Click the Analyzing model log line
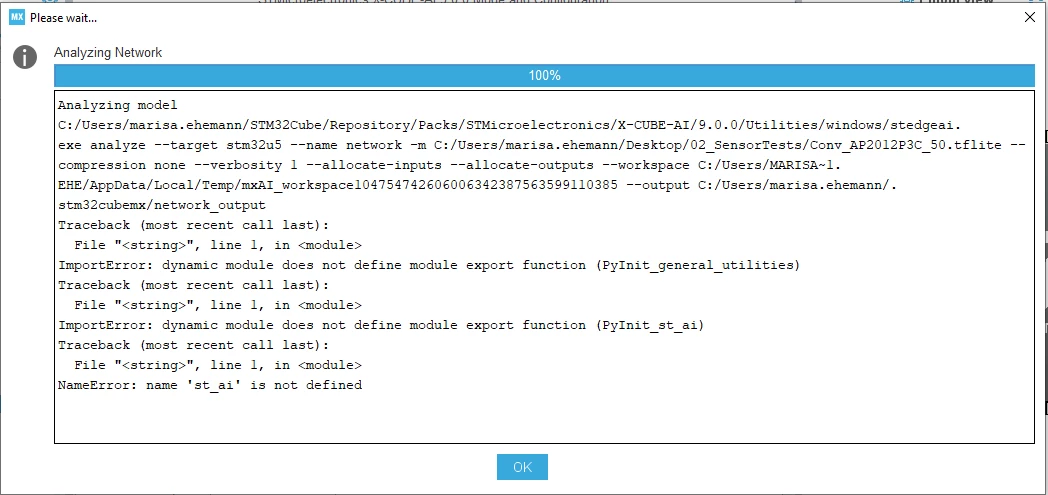1048x495 pixels. pos(118,105)
